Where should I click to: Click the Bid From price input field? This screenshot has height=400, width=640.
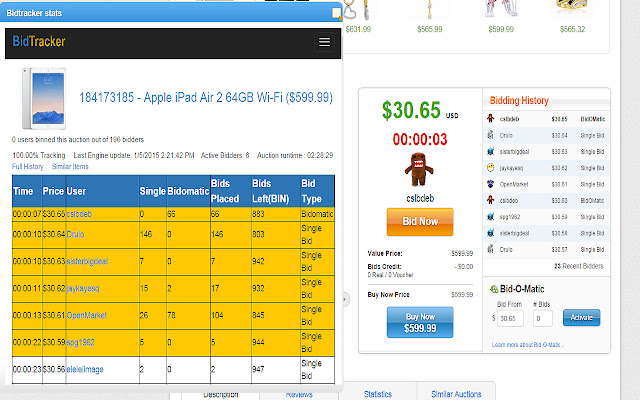[x=510, y=318]
